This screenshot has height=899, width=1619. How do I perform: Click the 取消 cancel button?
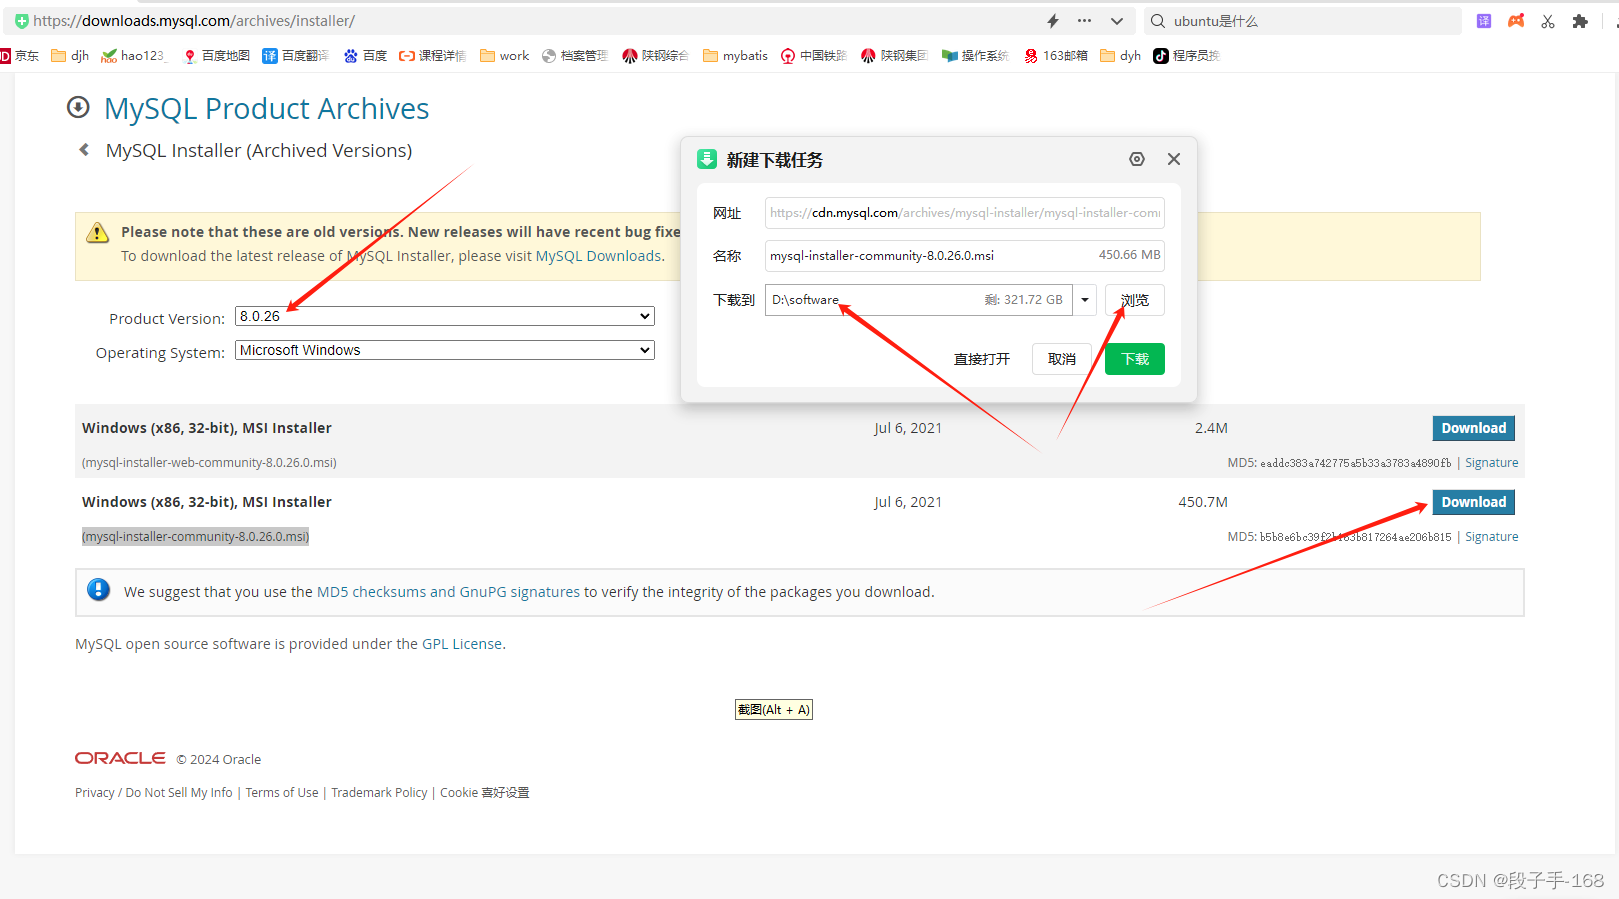click(1062, 359)
